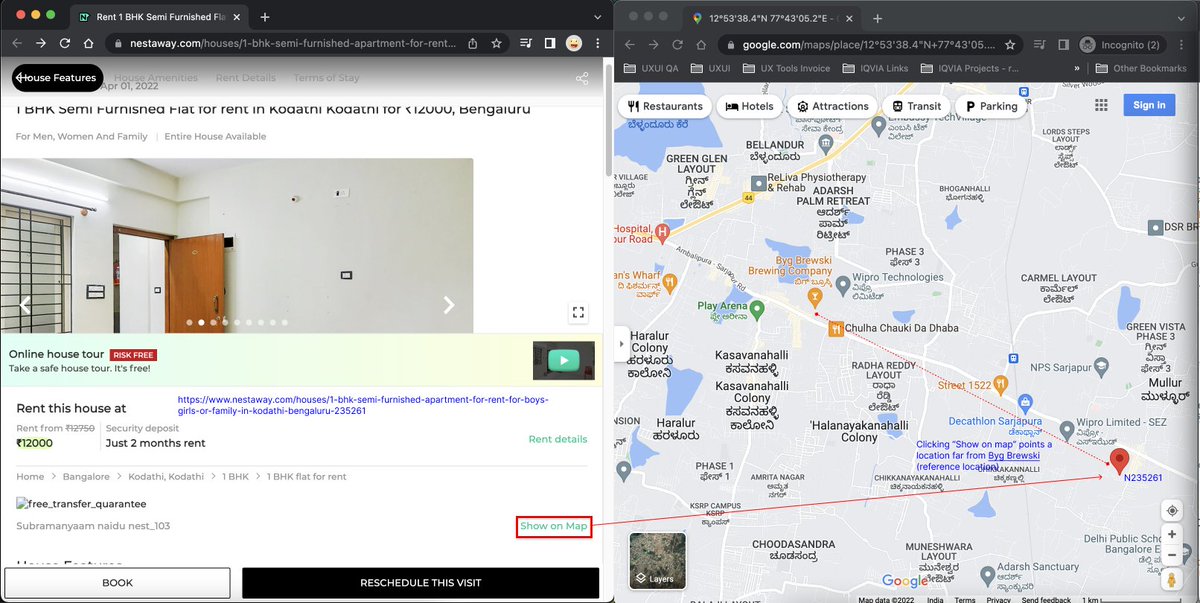Expand the tab search arrow in the Nestaway window

click(597, 17)
